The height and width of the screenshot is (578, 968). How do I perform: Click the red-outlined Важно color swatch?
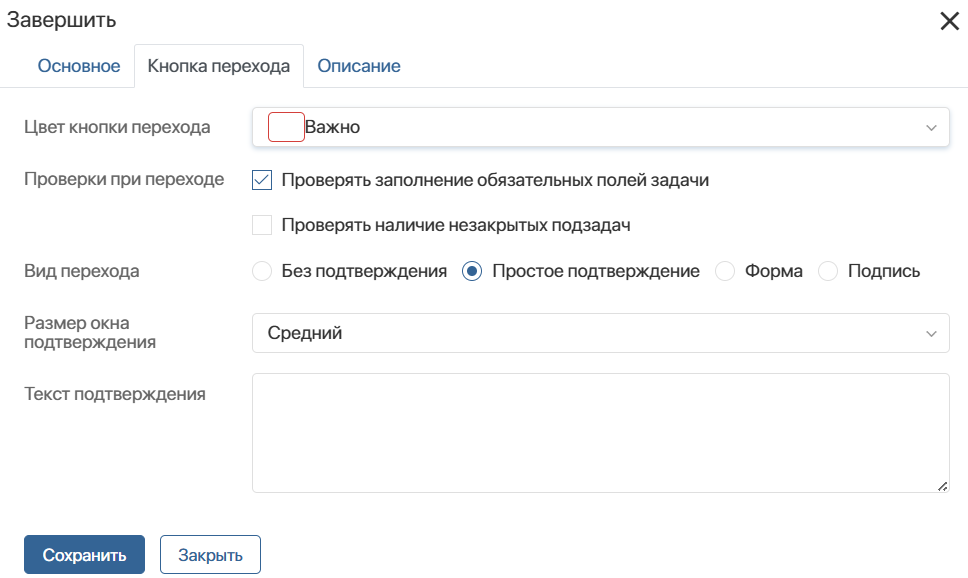tap(286, 127)
